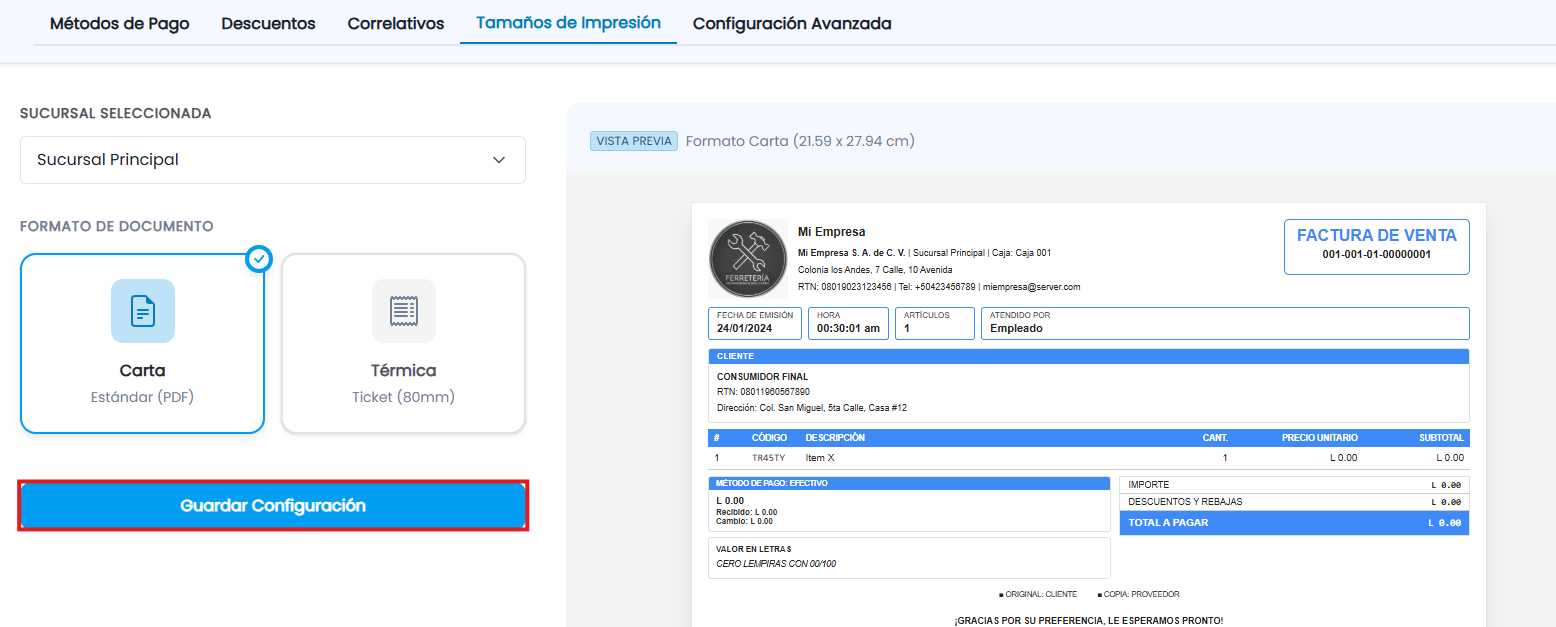1556x627 pixels.
Task: Click the DESCRIPCIÓN column header
Action: [835, 438]
